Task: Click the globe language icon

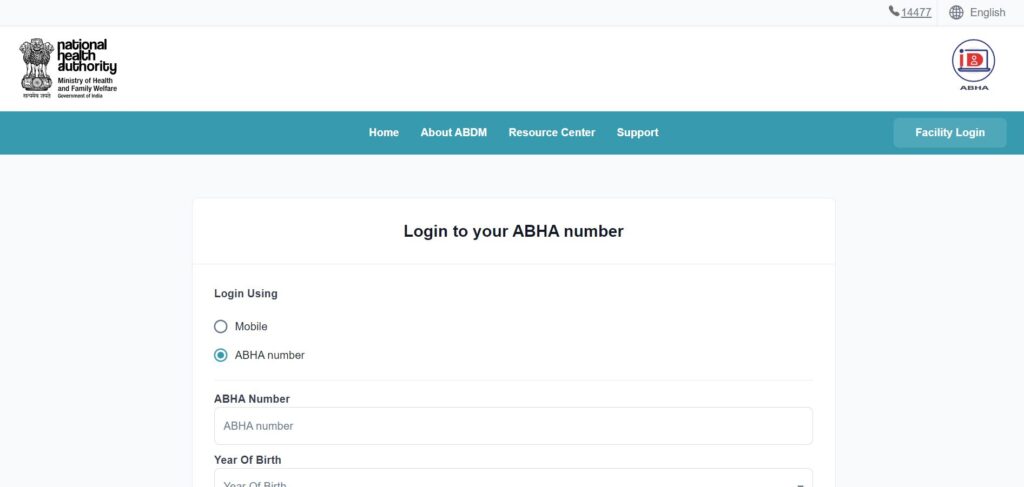Action: (x=956, y=12)
